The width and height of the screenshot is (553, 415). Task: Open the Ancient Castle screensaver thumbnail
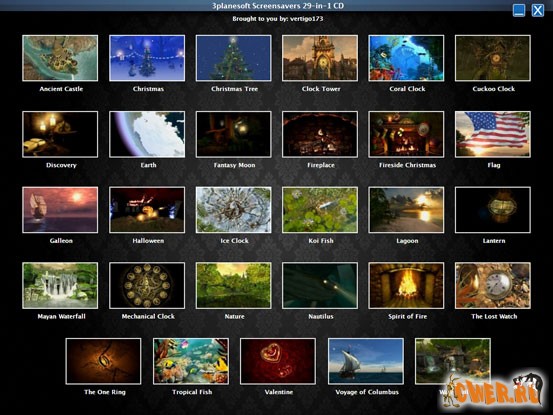(60, 58)
